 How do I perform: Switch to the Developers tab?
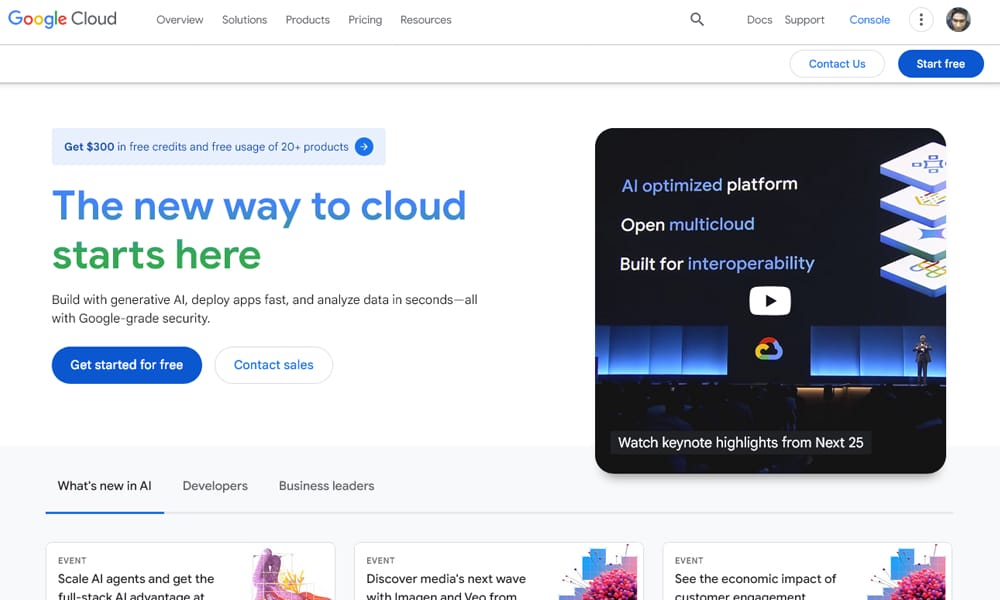click(215, 486)
